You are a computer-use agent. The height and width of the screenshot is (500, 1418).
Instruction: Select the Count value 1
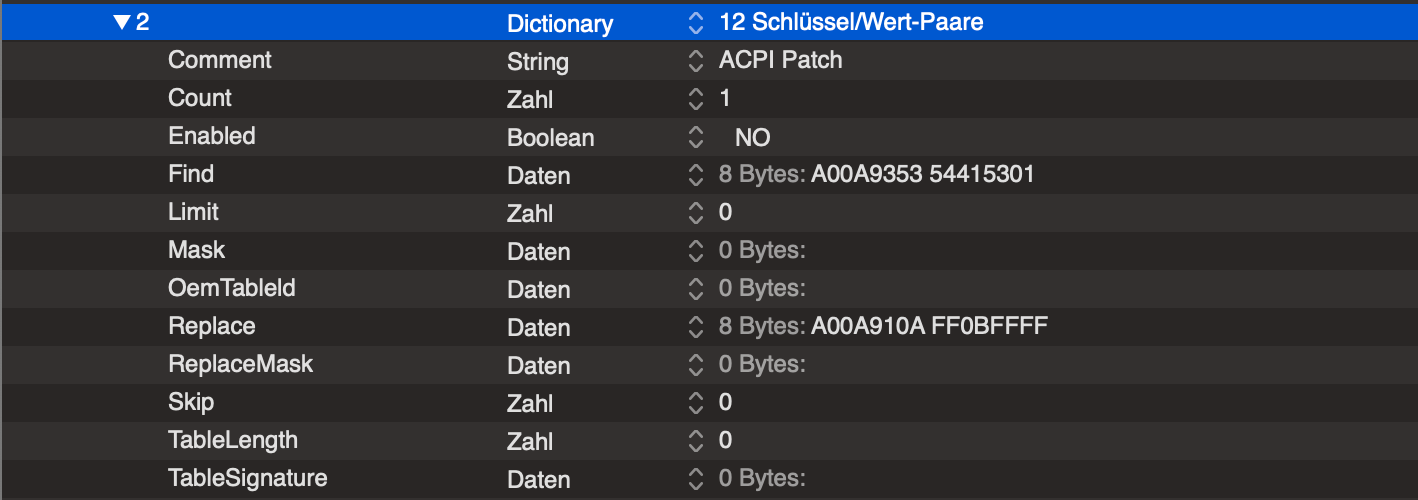click(725, 99)
